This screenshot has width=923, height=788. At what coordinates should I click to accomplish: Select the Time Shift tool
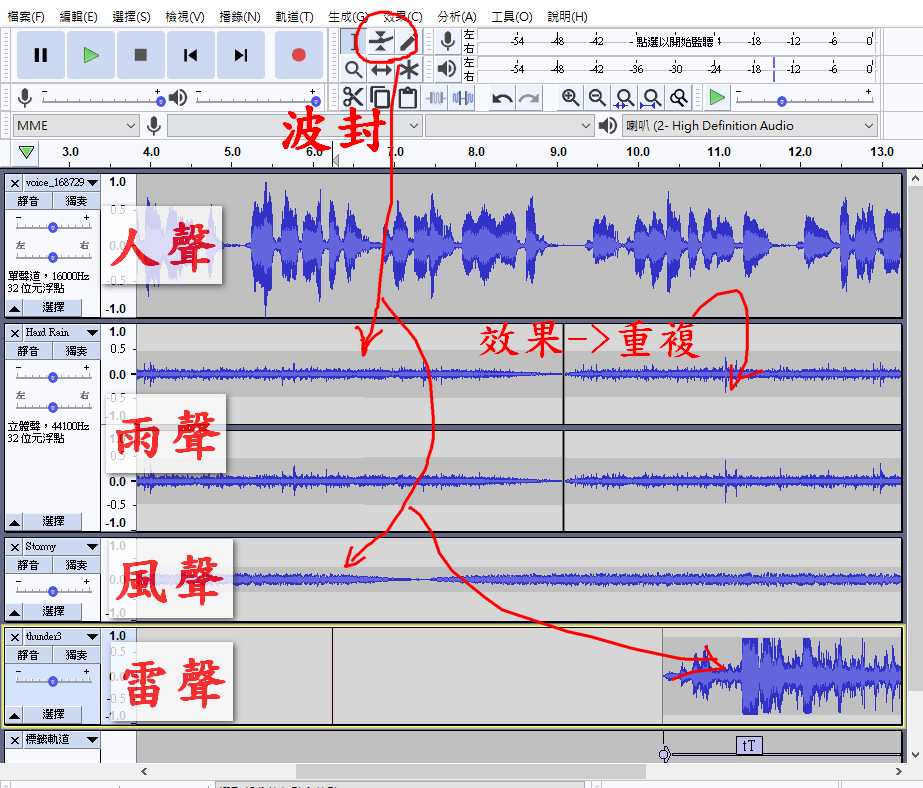pos(381,70)
